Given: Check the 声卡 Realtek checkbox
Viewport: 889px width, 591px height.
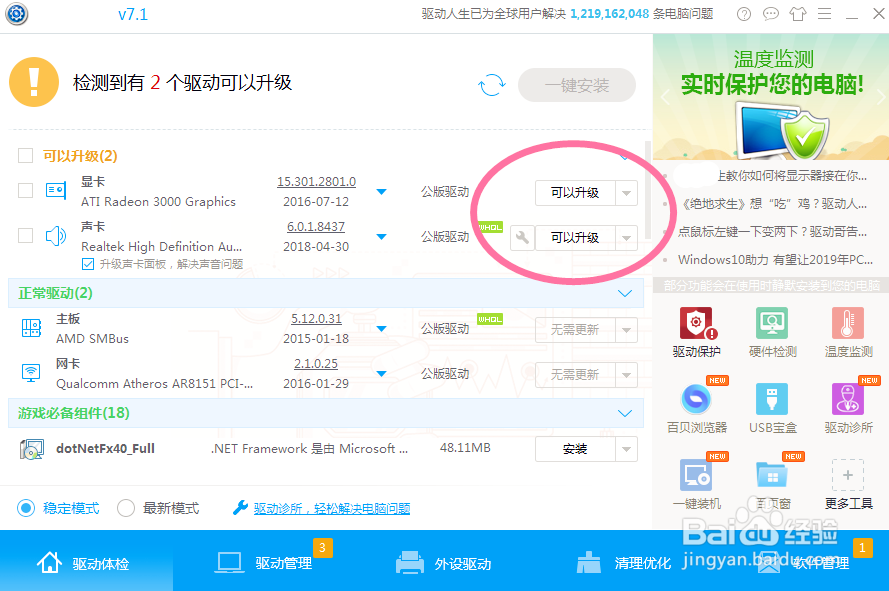Looking at the screenshot, I should [x=26, y=235].
